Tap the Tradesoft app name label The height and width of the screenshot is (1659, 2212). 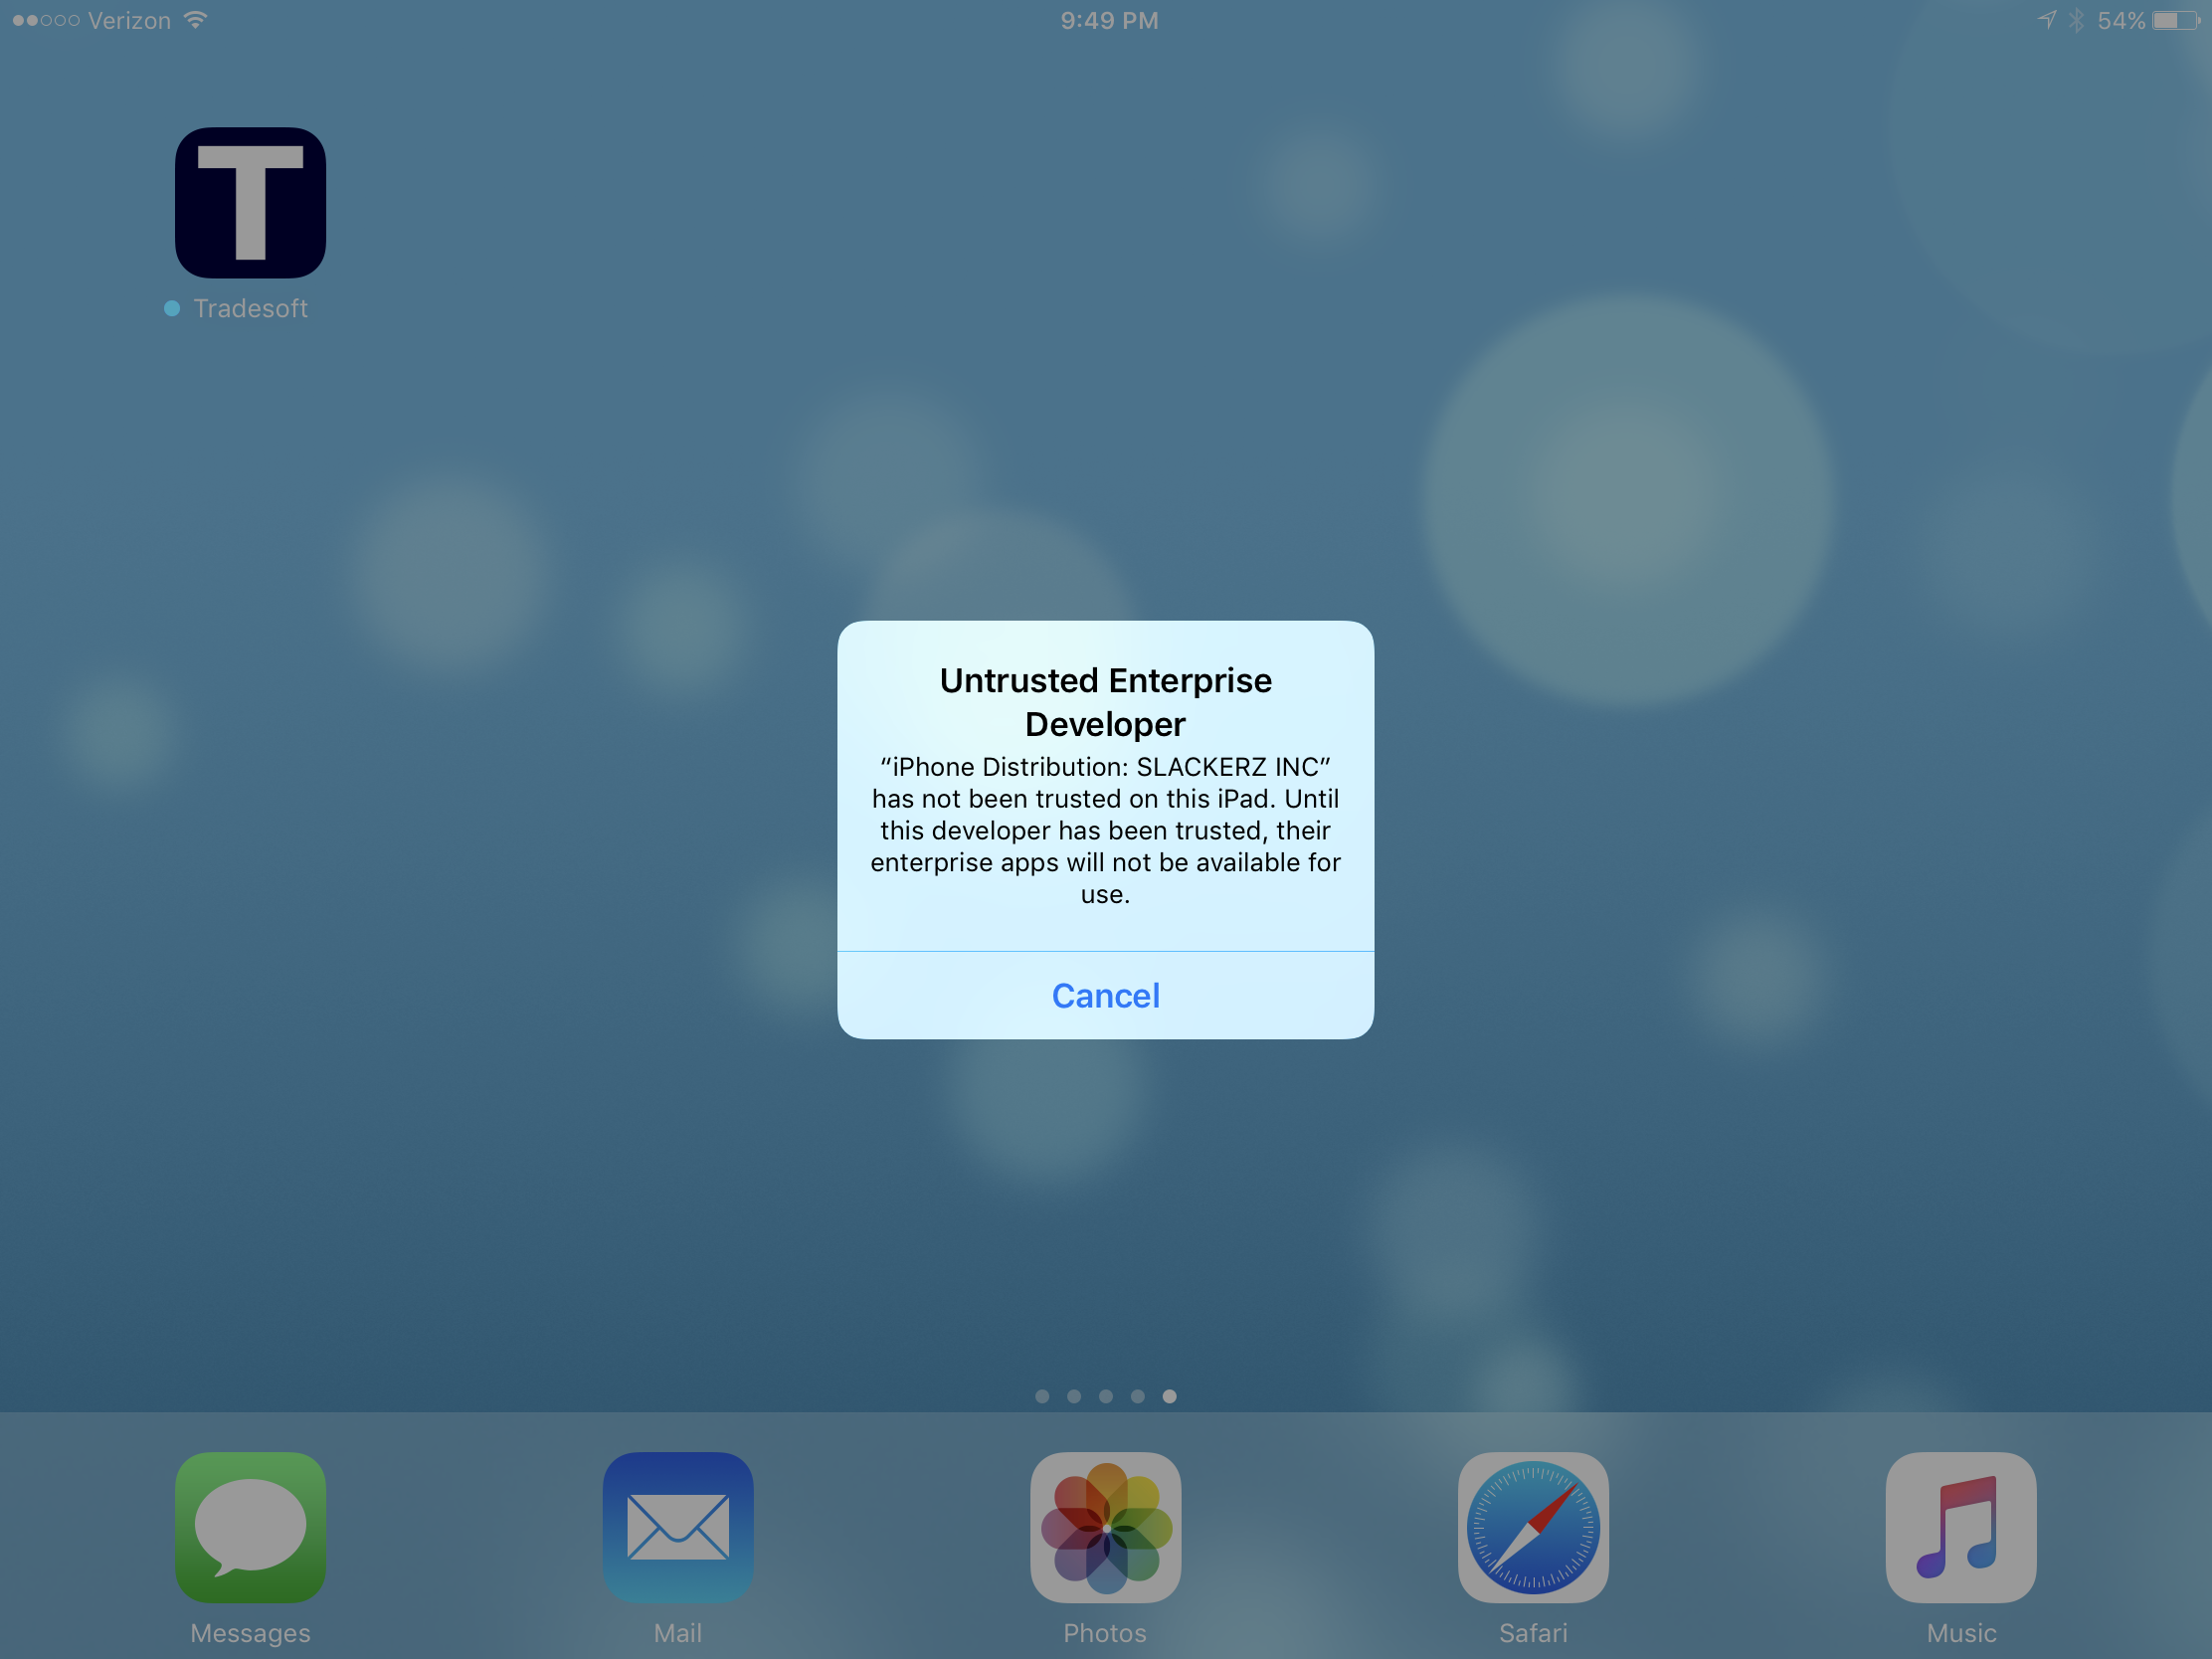point(250,309)
